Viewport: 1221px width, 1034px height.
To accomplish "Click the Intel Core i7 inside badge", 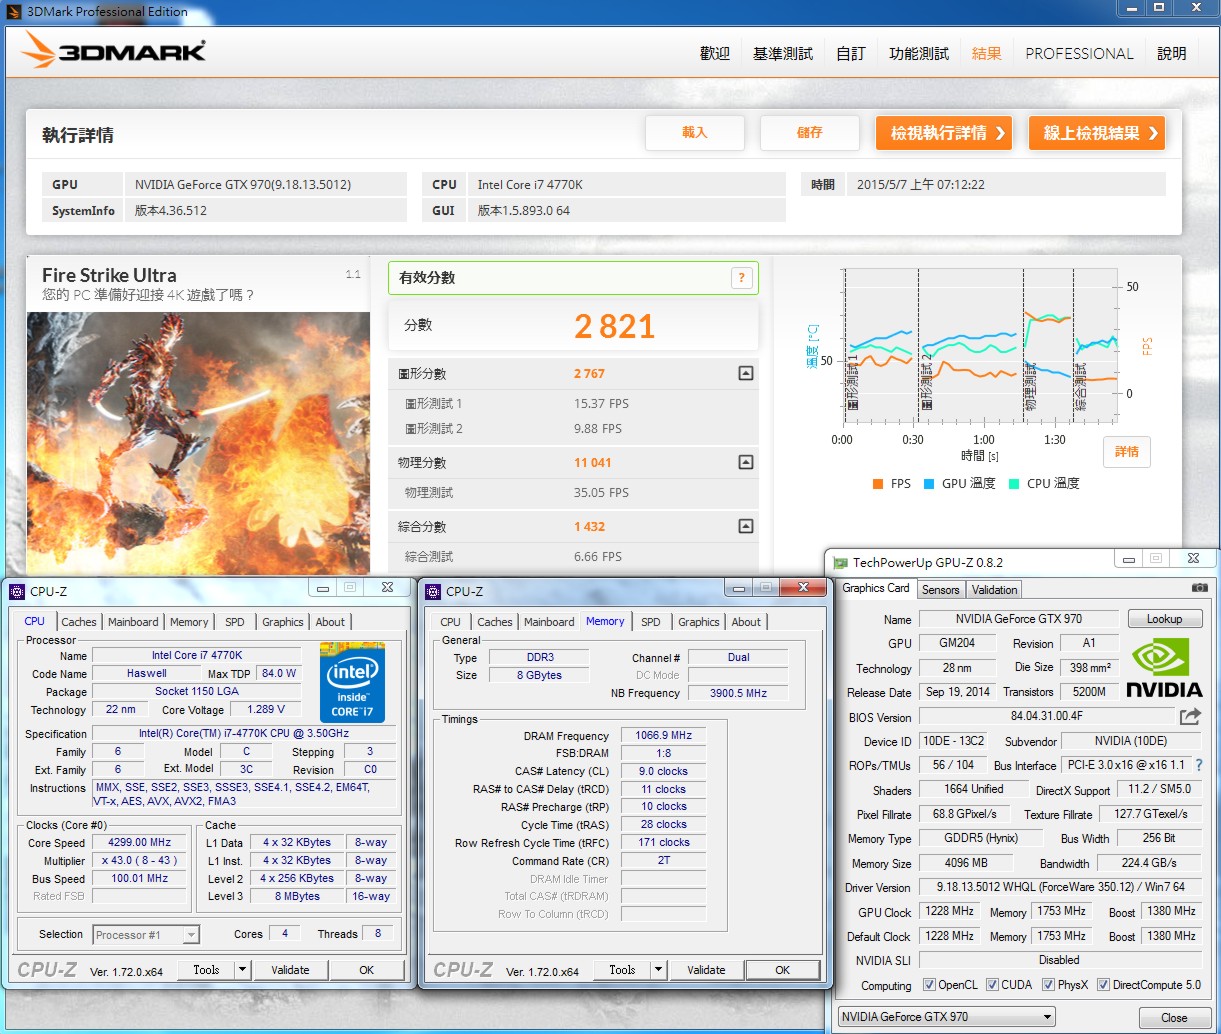I will (x=352, y=684).
